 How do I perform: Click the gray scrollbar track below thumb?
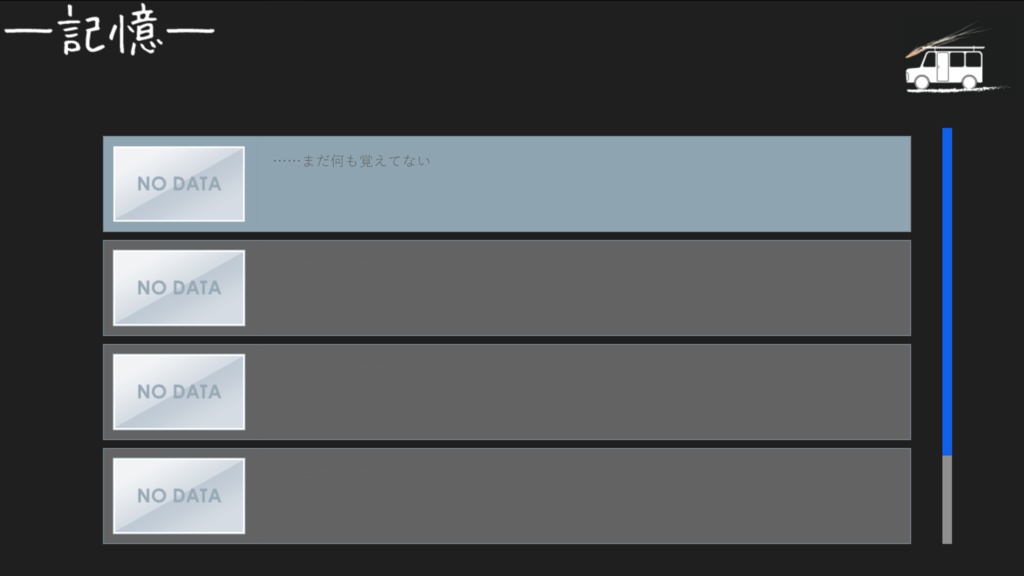point(947,500)
